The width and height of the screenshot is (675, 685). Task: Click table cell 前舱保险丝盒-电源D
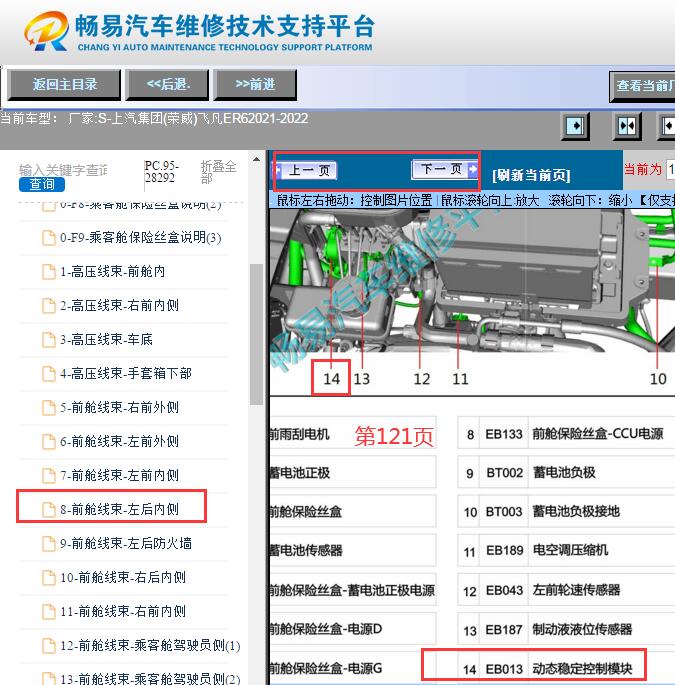[x=353, y=629]
